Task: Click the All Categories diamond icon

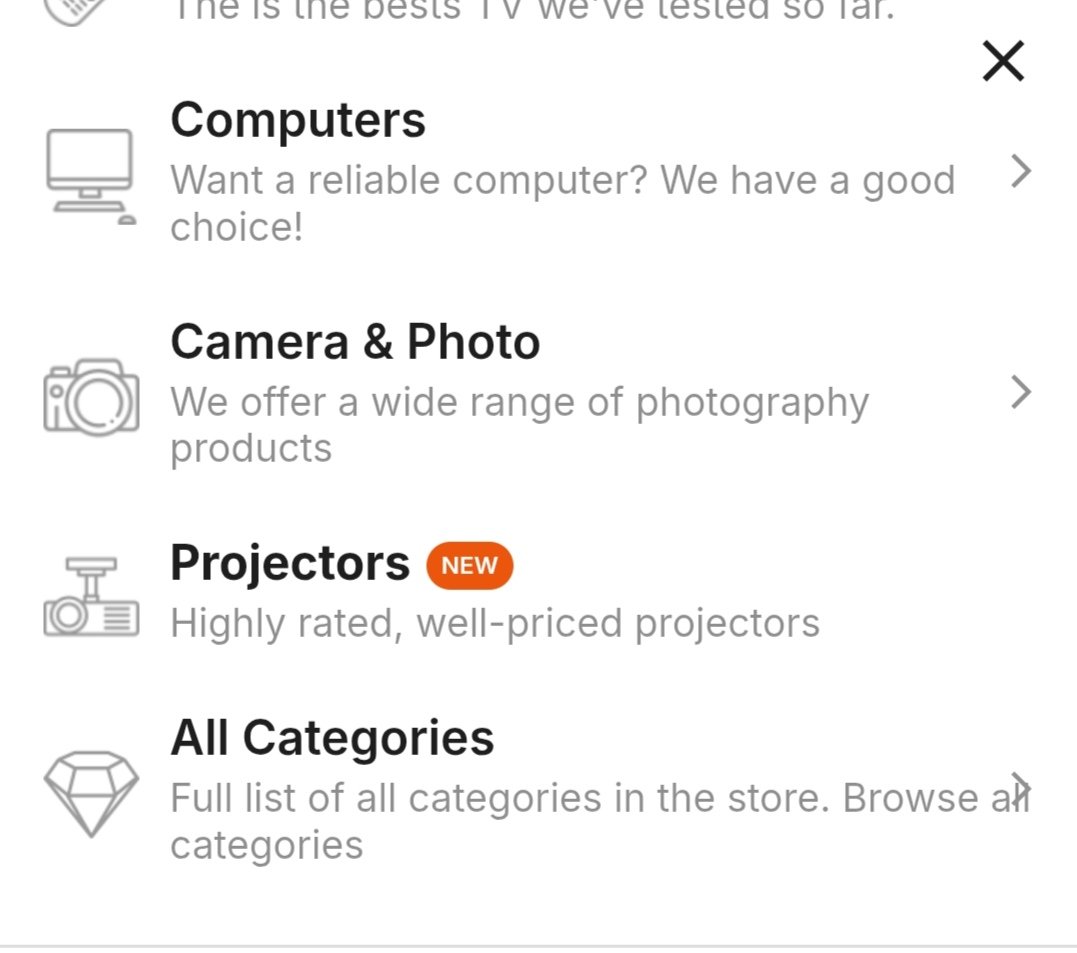Action: pyautogui.click(x=90, y=792)
